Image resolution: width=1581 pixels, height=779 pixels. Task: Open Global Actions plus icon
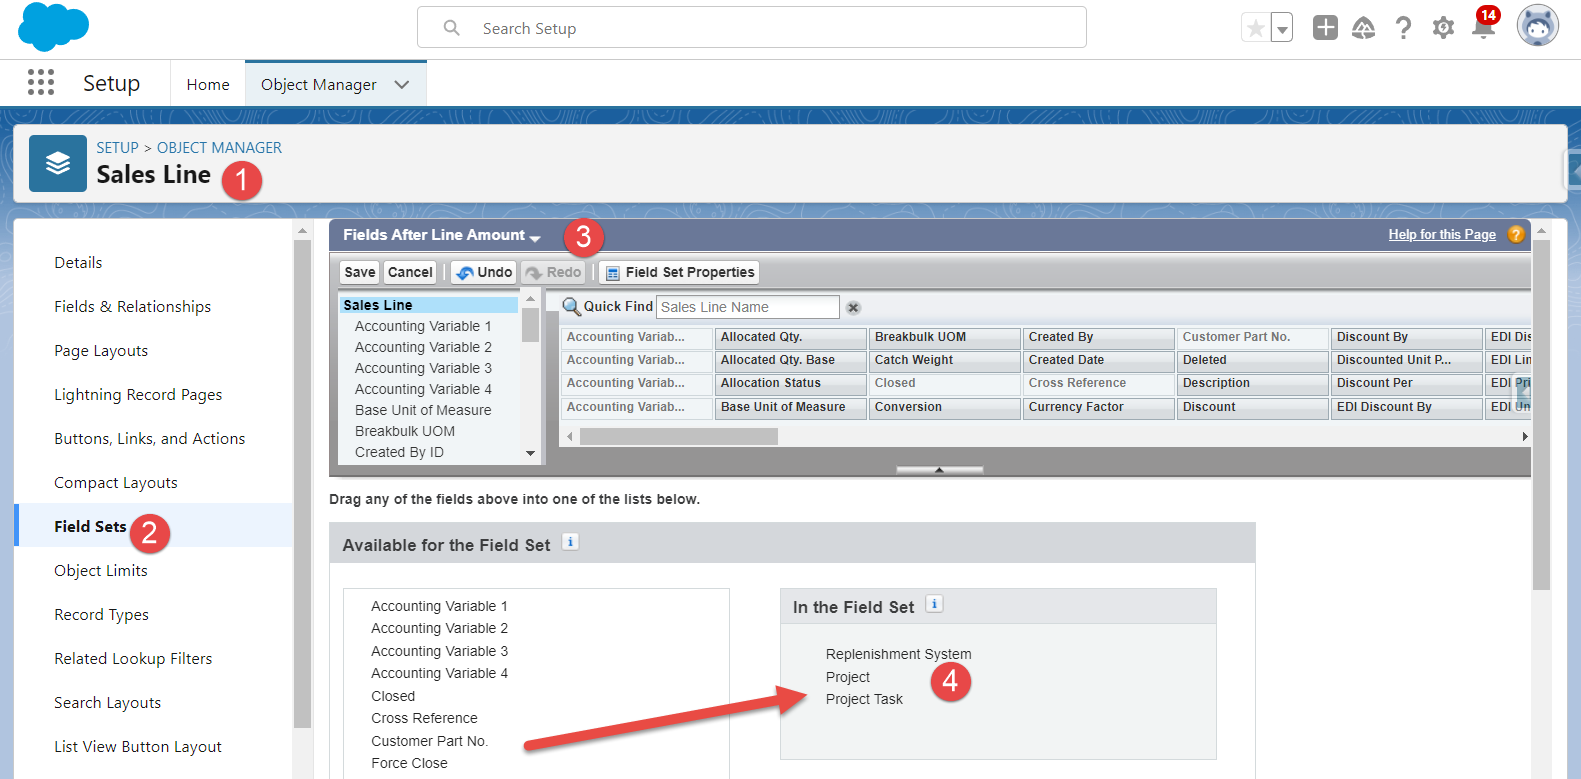pyautogui.click(x=1325, y=28)
